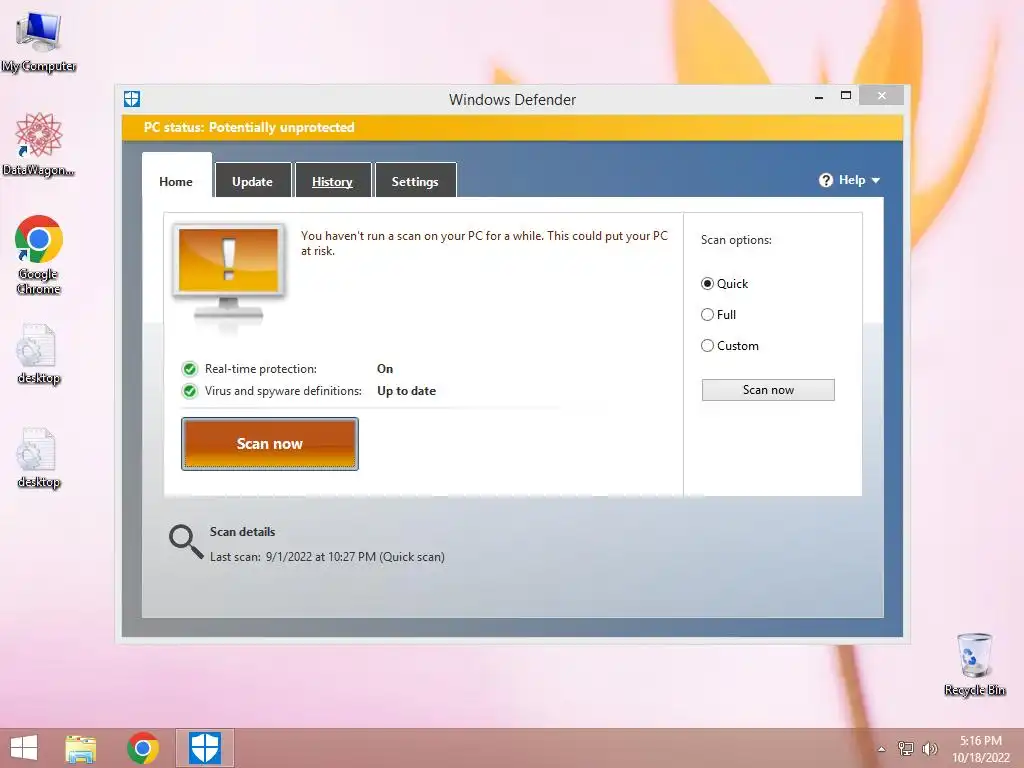Click the Scan details heading
Viewport: 1024px width, 768px height.
pyautogui.click(x=242, y=532)
